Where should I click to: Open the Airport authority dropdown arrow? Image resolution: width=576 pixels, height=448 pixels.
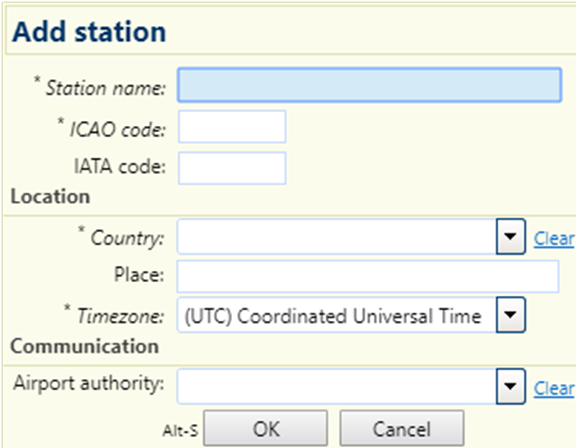[511, 386]
